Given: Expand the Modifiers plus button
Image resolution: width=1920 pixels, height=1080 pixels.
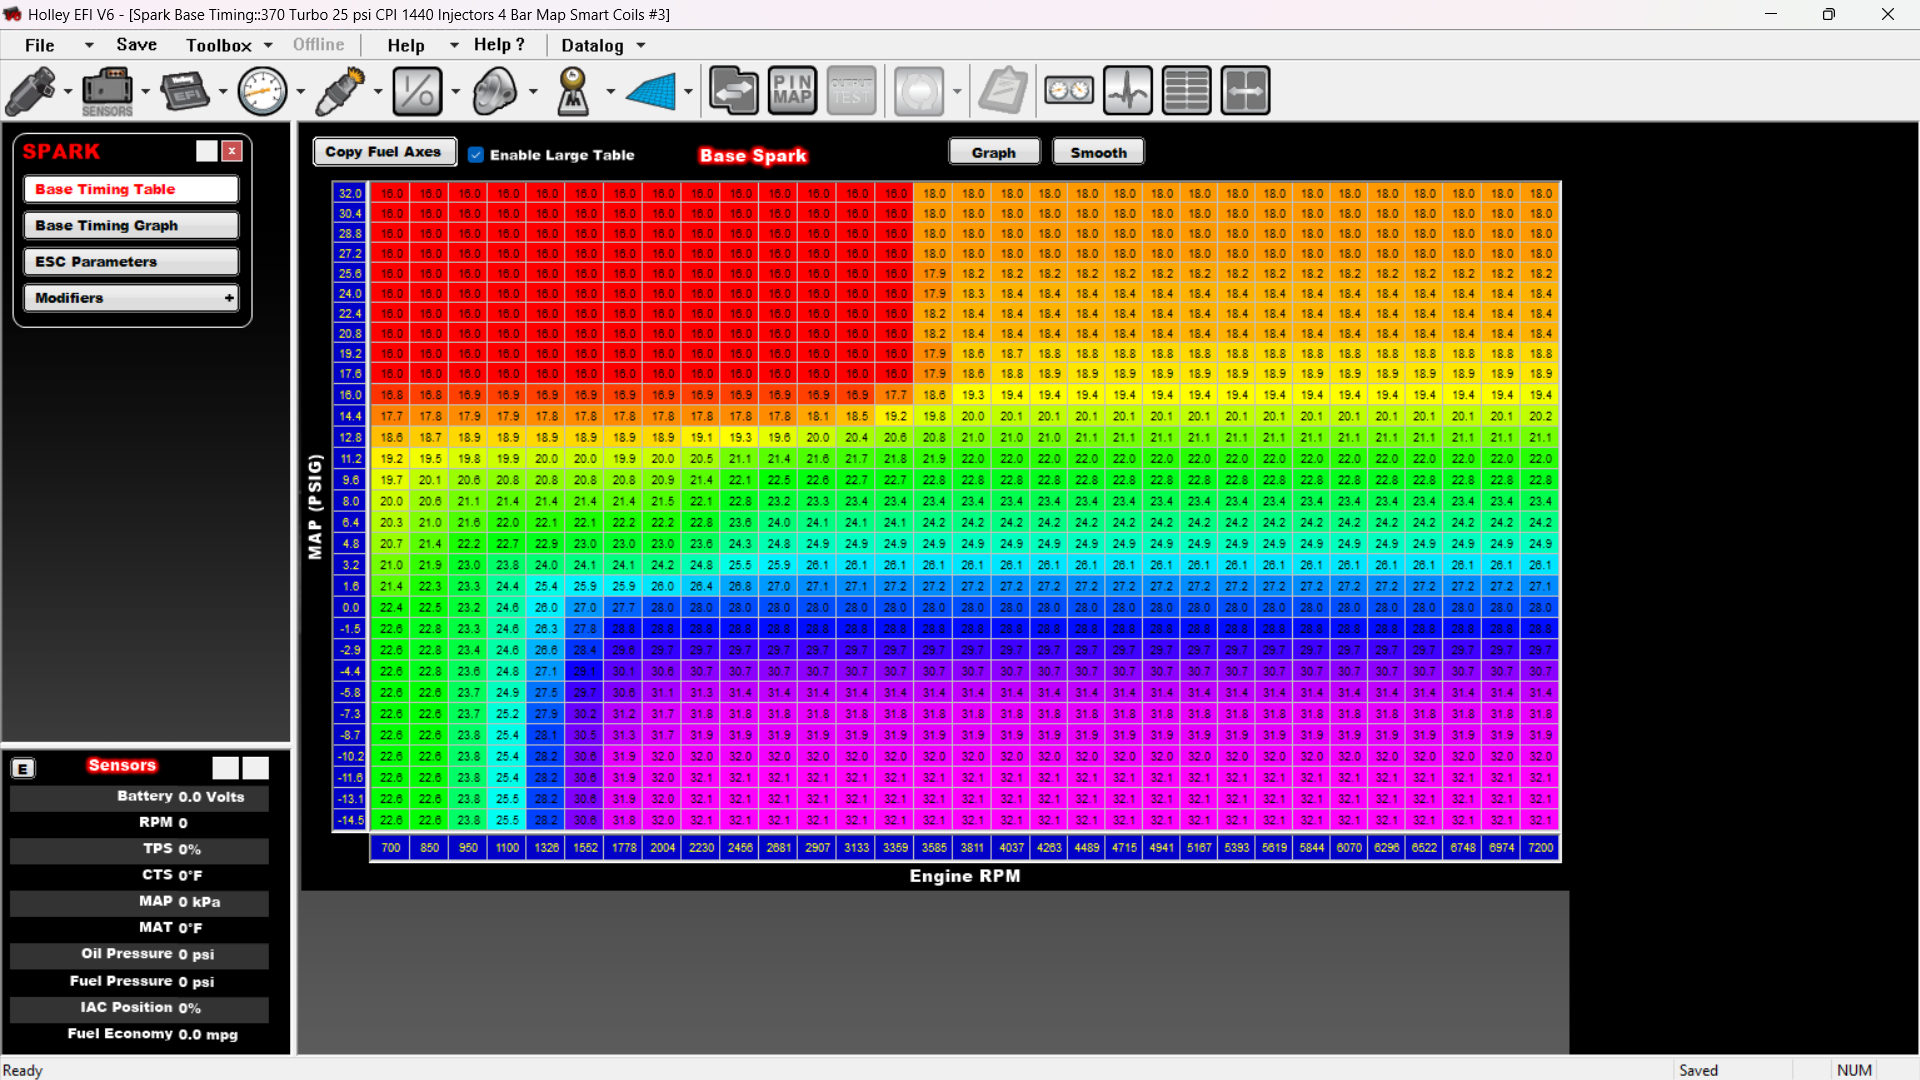Looking at the screenshot, I should click(x=229, y=298).
